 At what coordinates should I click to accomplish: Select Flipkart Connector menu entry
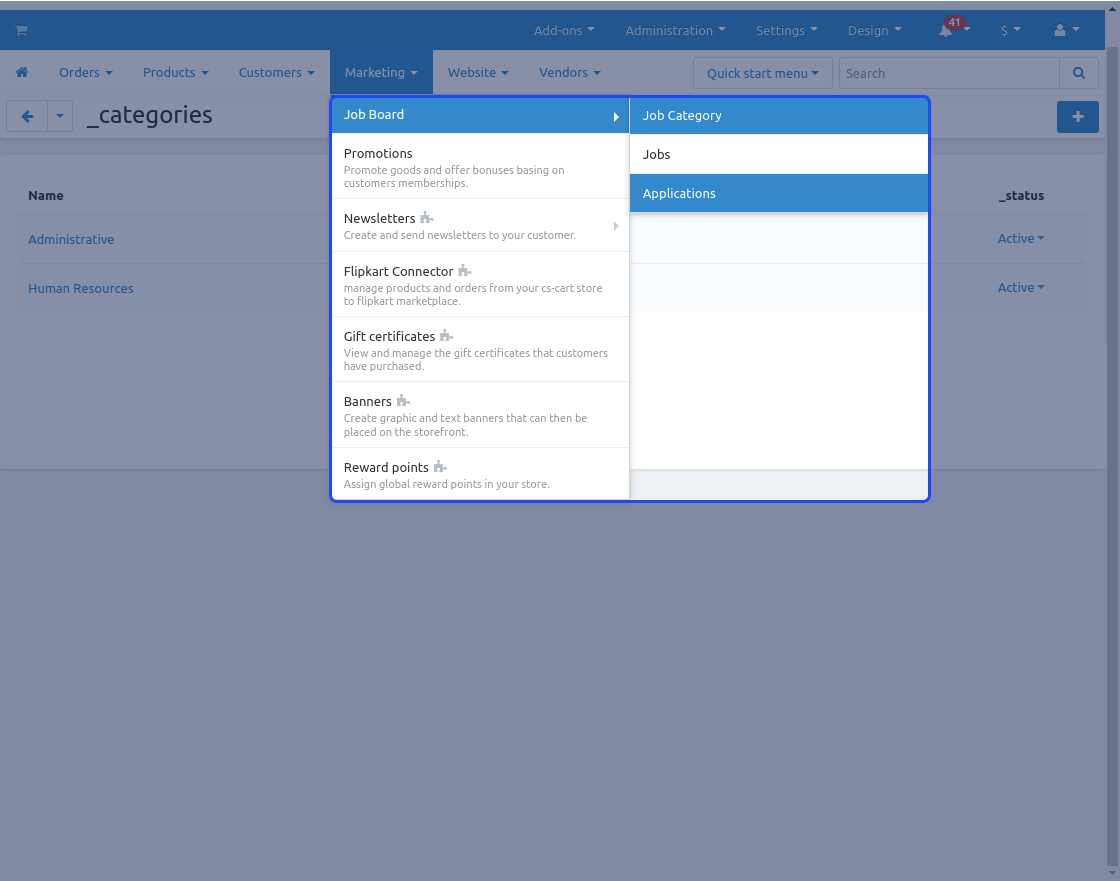[x=480, y=284]
